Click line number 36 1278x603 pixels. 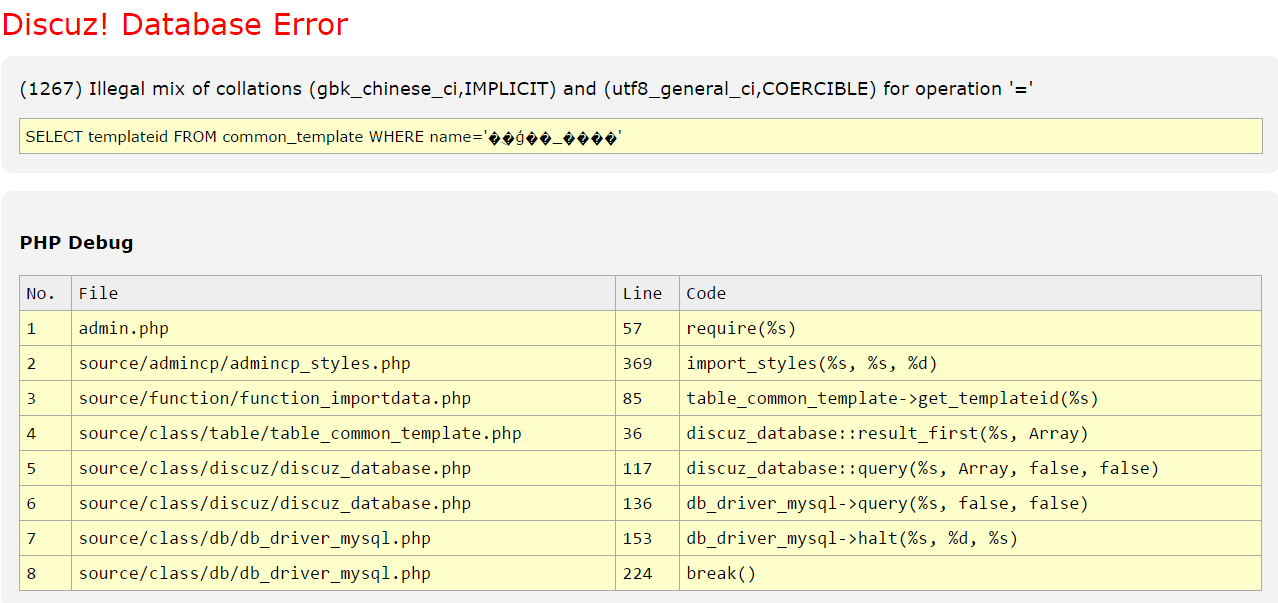coord(647,433)
